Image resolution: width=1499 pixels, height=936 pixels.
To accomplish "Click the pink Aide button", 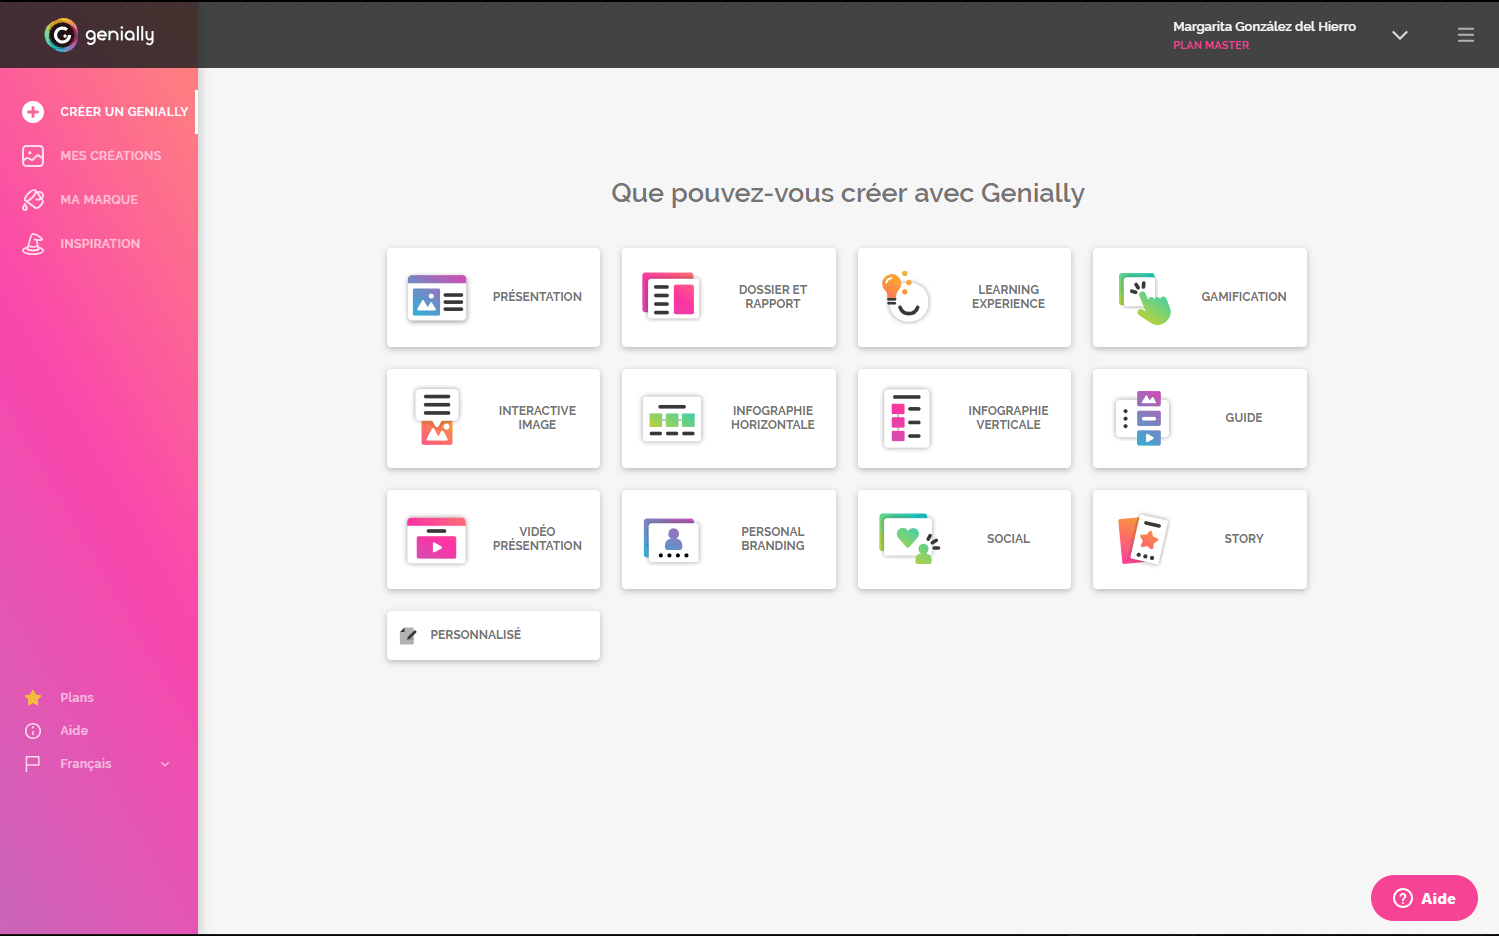I will click(1423, 898).
